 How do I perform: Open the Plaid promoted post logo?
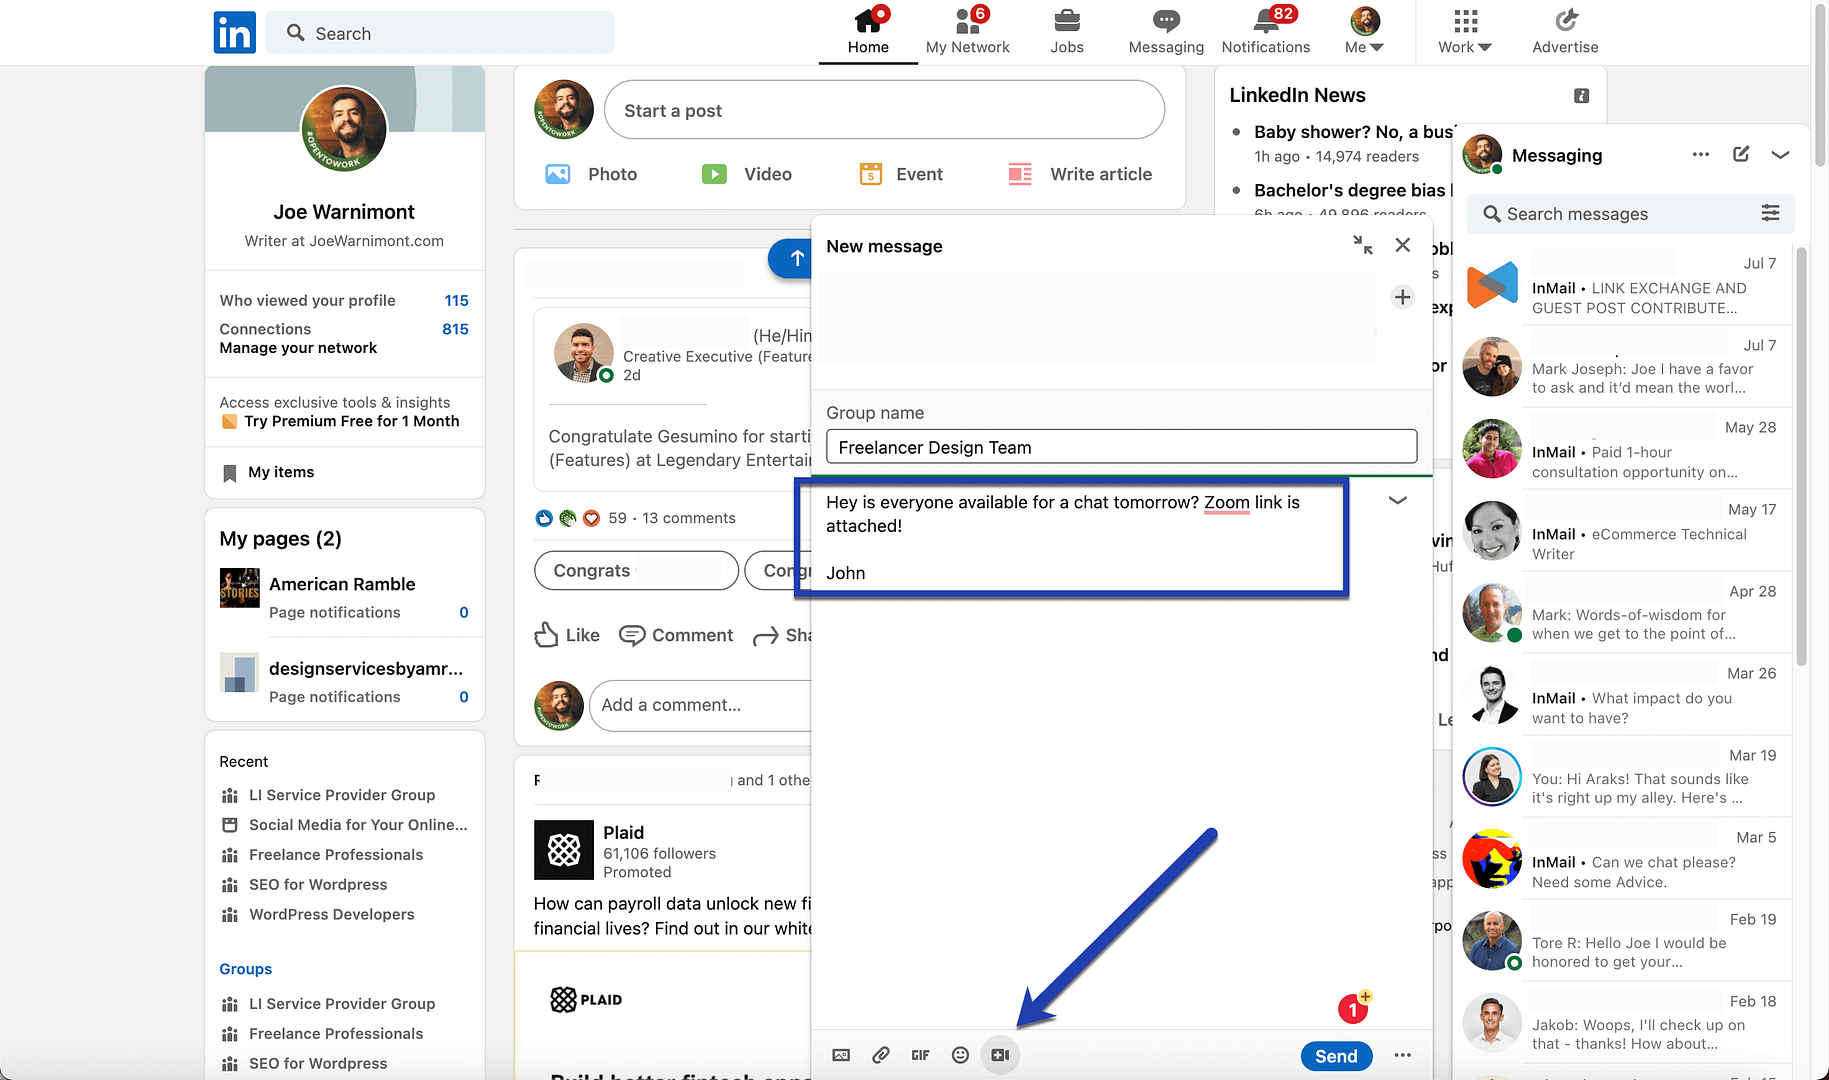[564, 851]
